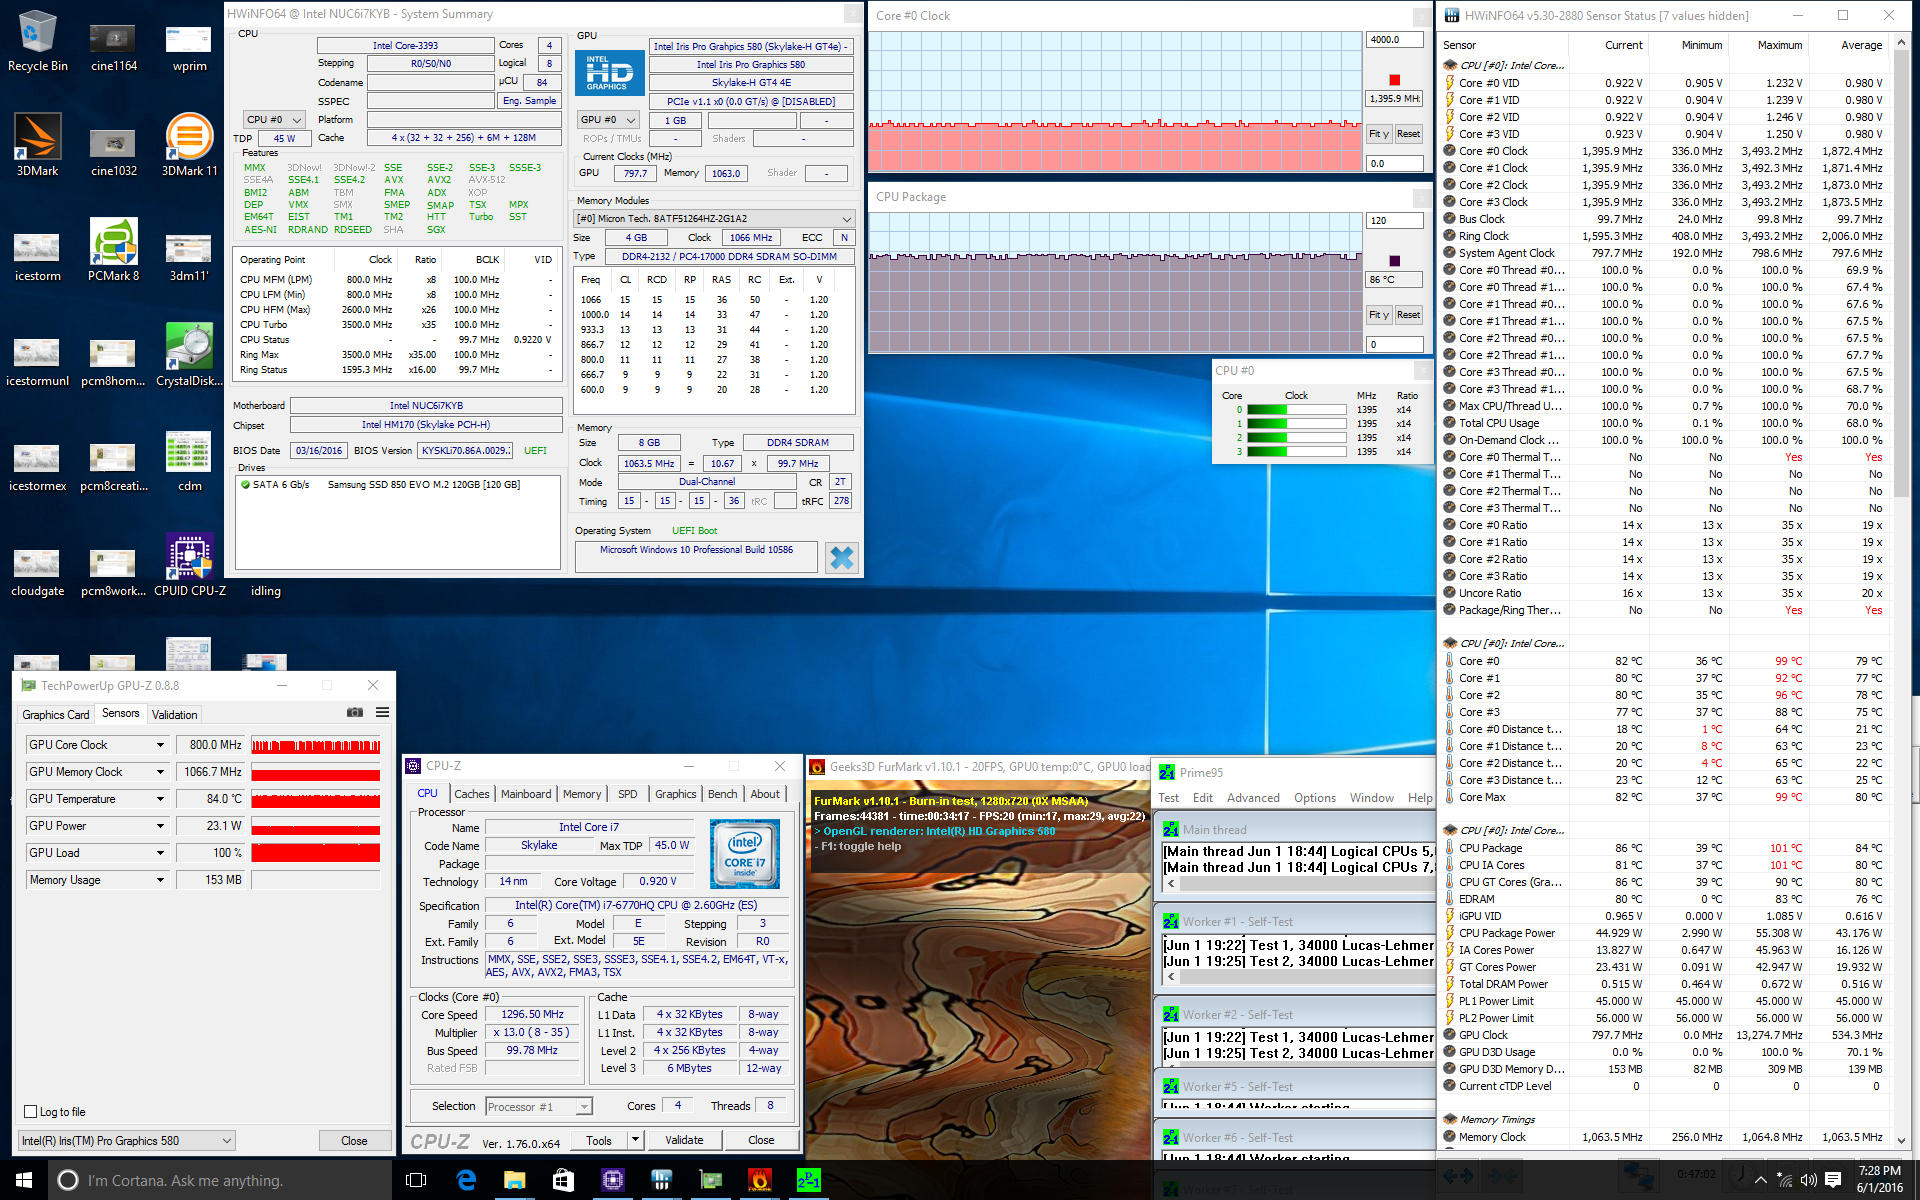Open the 3DMark 11 desktop icon
The width and height of the screenshot is (1920, 1200).
[189, 145]
